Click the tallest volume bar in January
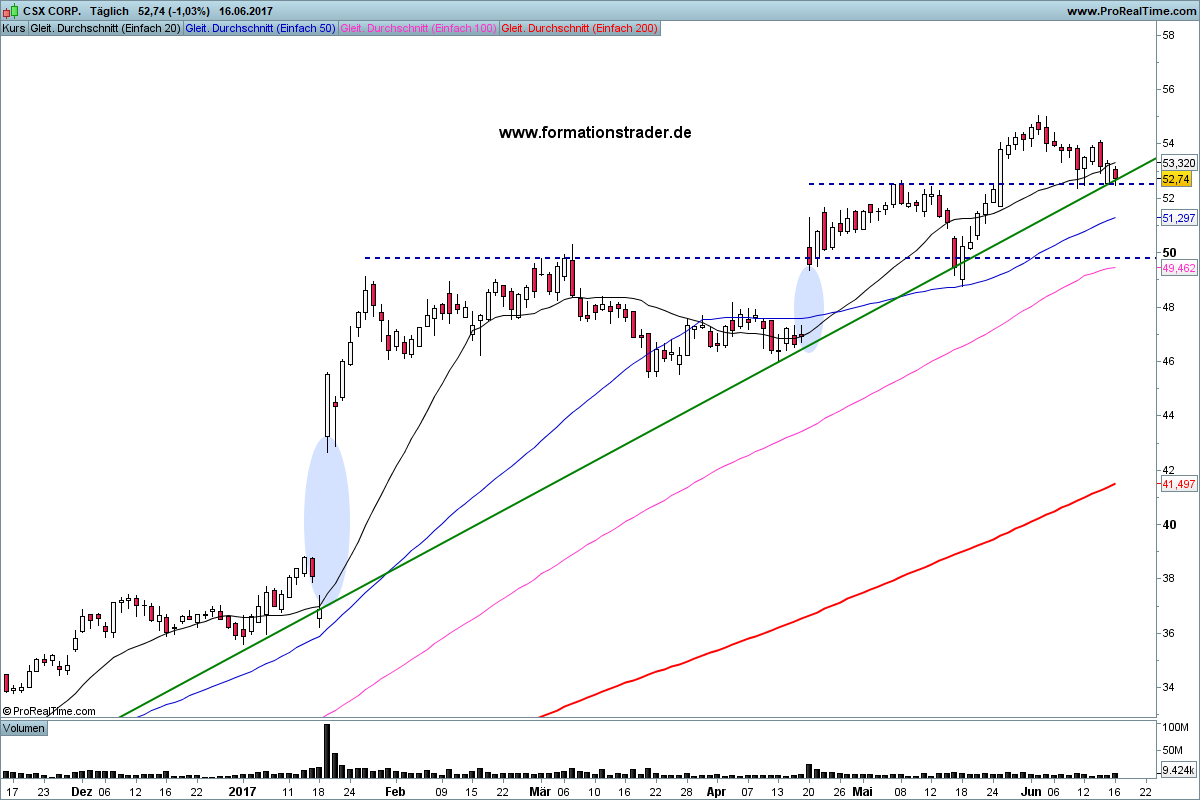 pos(327,750)
